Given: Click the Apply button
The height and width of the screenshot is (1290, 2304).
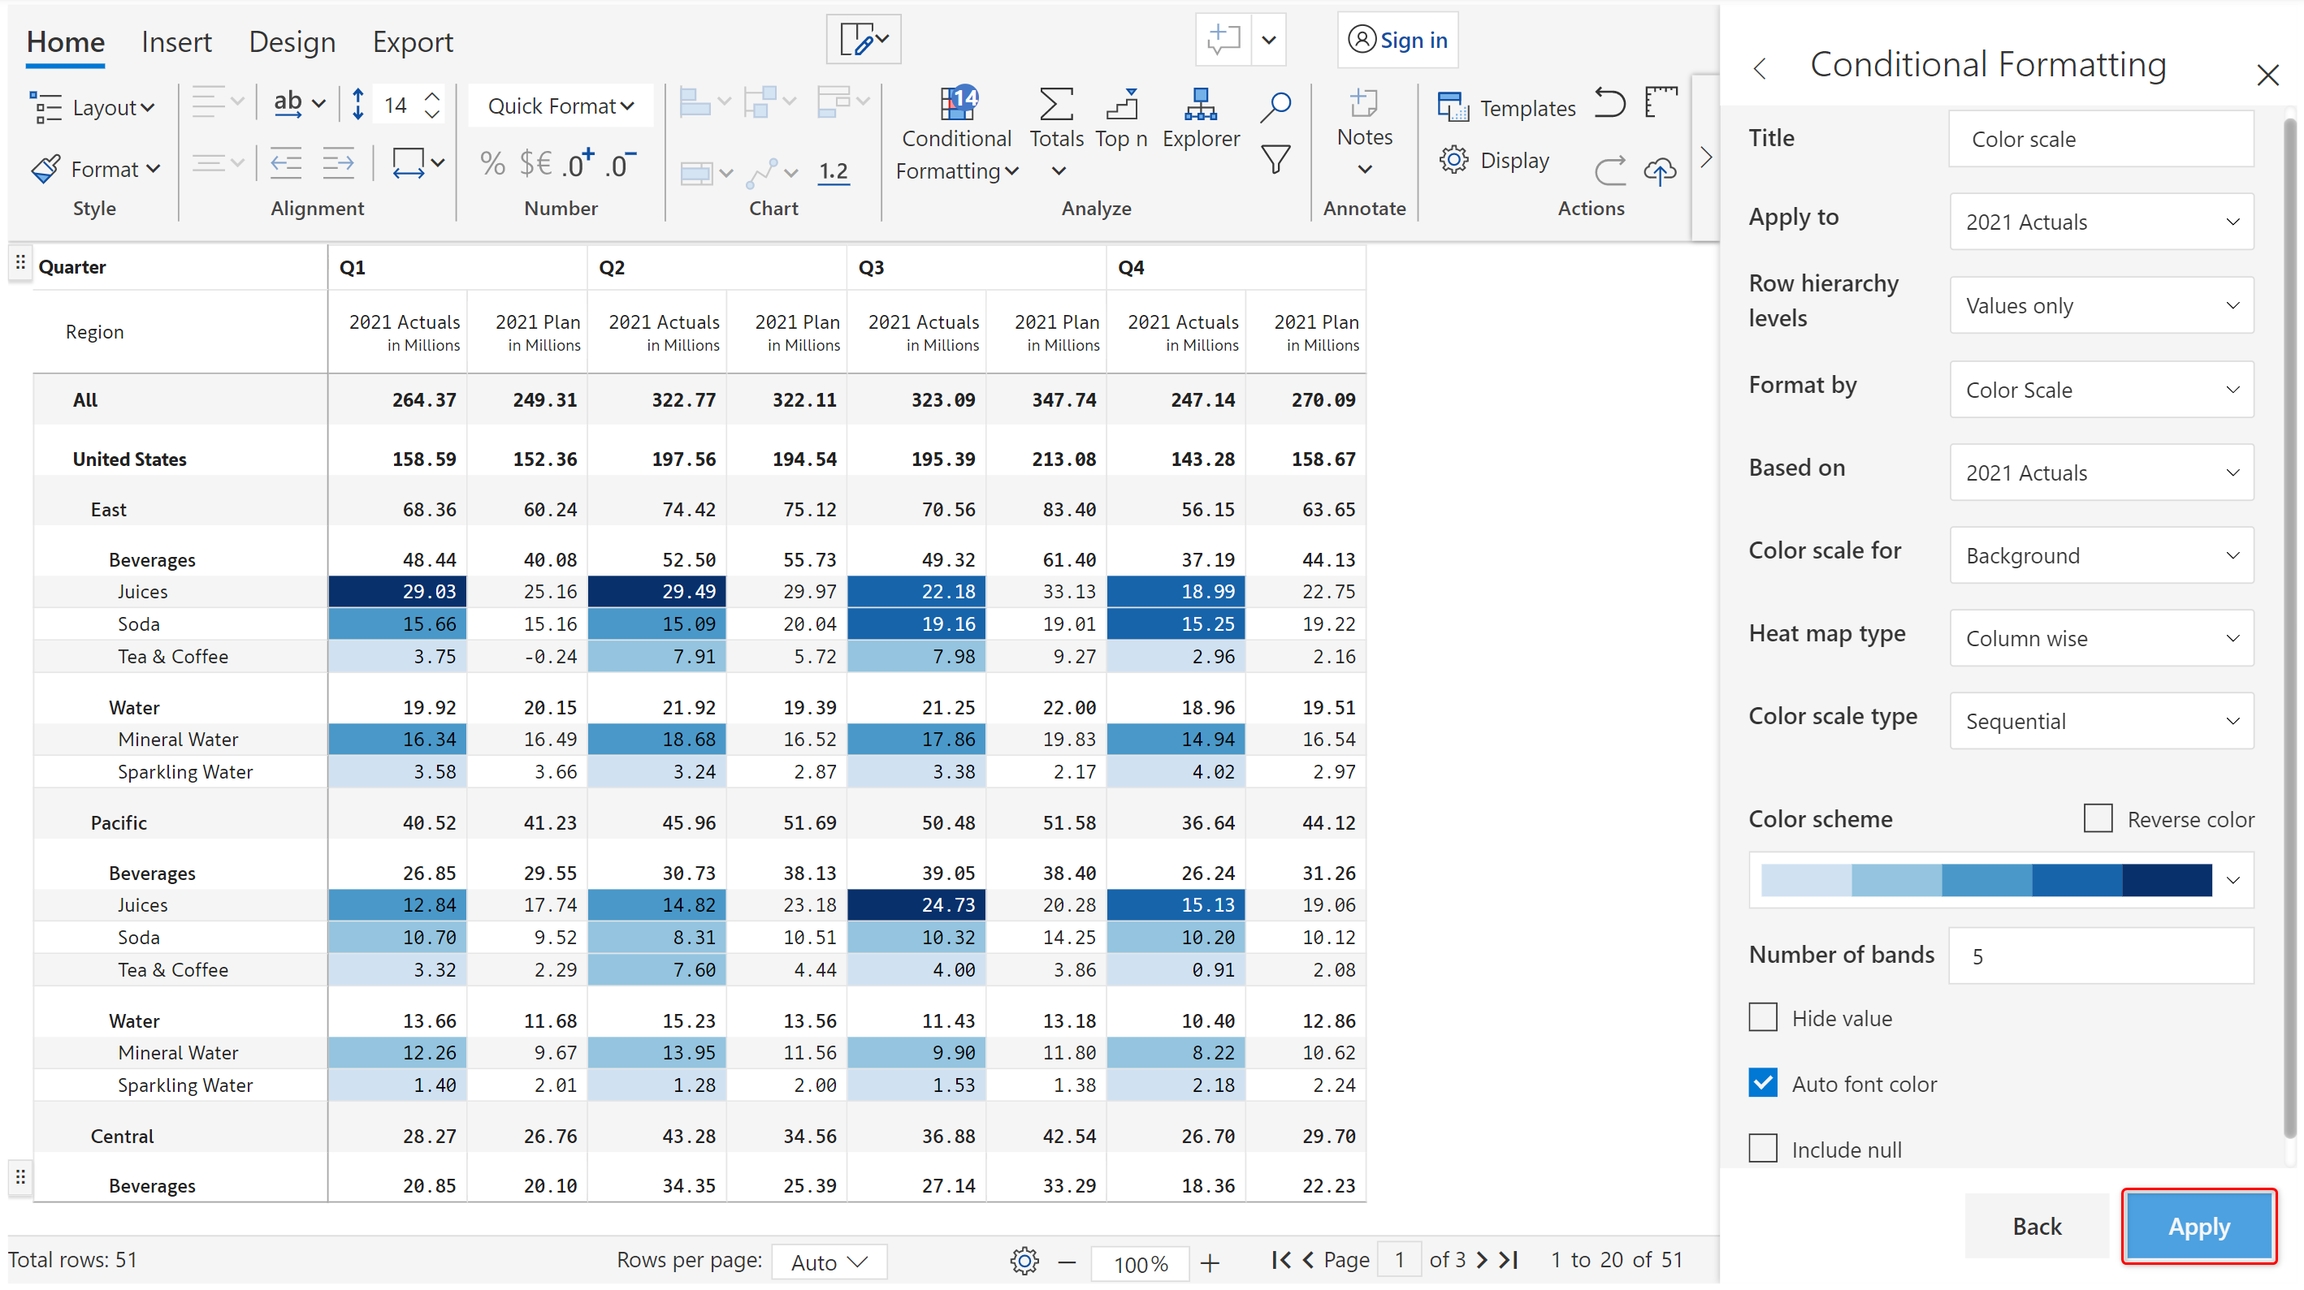Looking at the screenshot, I should click(x=2198, y=1226).
